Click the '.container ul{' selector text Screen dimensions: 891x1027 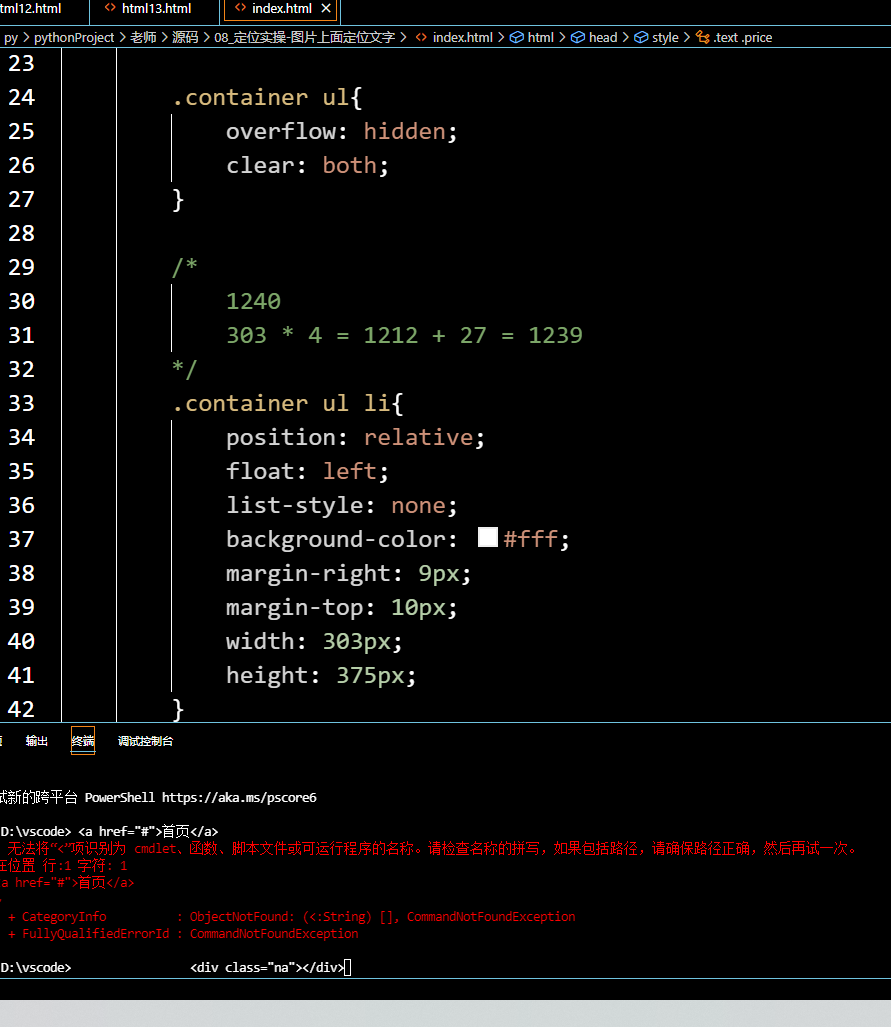pyautogui.click(x=267, y=98)
